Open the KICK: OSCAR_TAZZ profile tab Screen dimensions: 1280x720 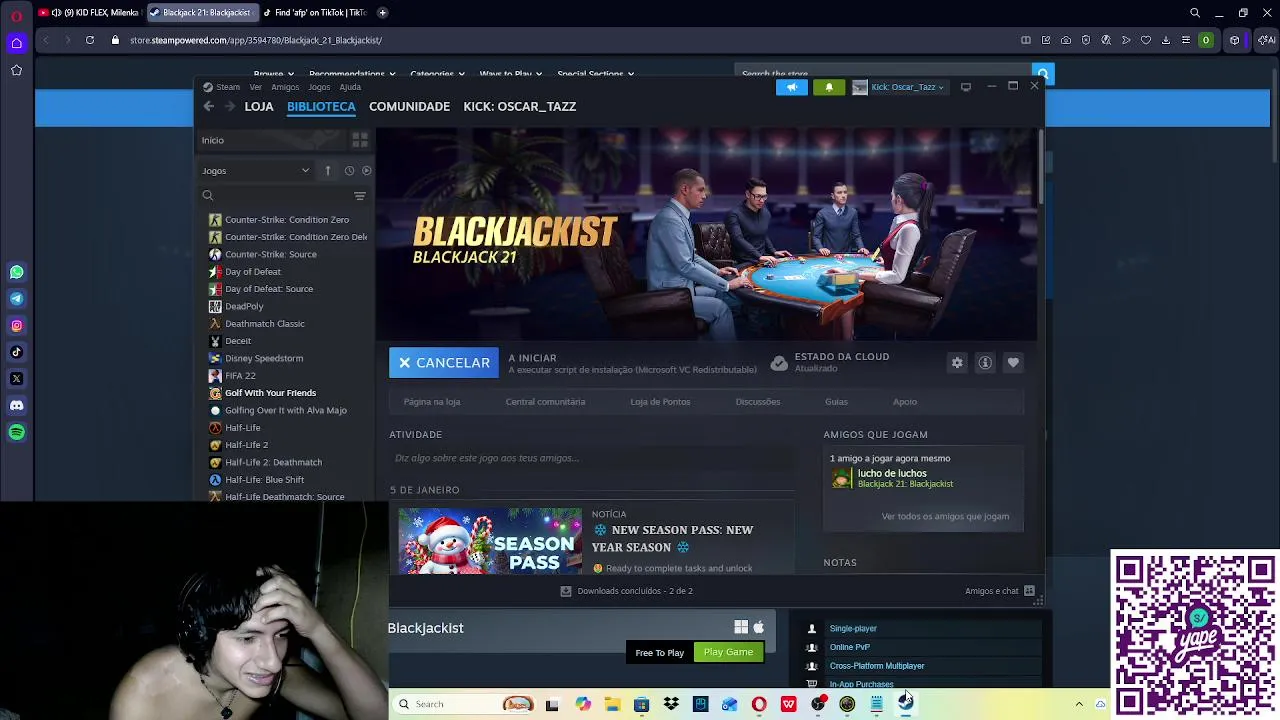(x=520, y=106)
